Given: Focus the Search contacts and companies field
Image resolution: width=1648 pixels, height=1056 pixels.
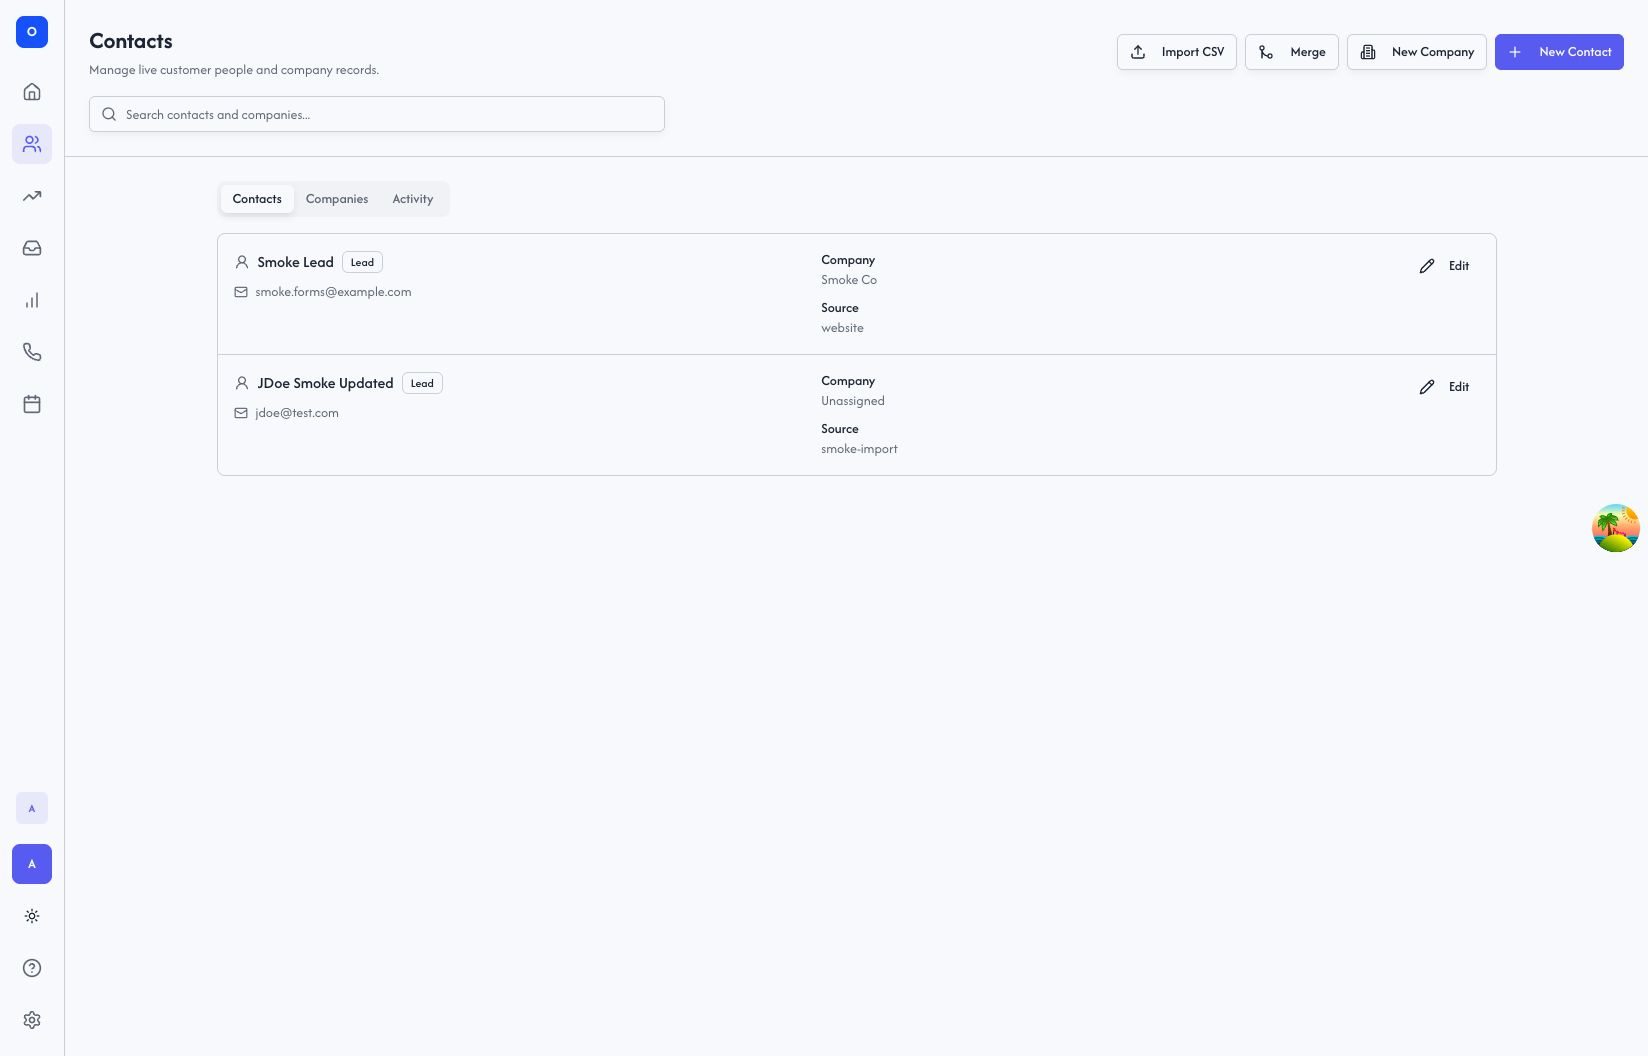Looking at the screenshot, I should click(x=377, y=114).
